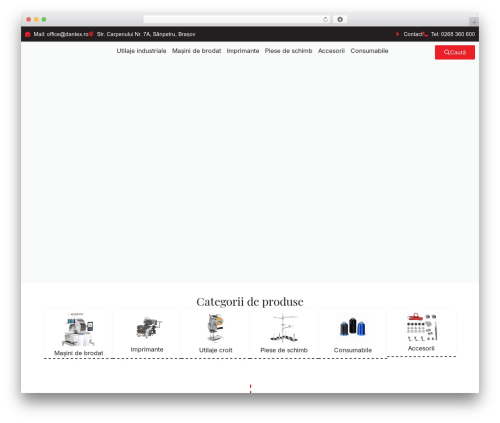Click the embroidery machine category image
The width and height of the screenshot is (500, 423).
click(x=79, y=329)
